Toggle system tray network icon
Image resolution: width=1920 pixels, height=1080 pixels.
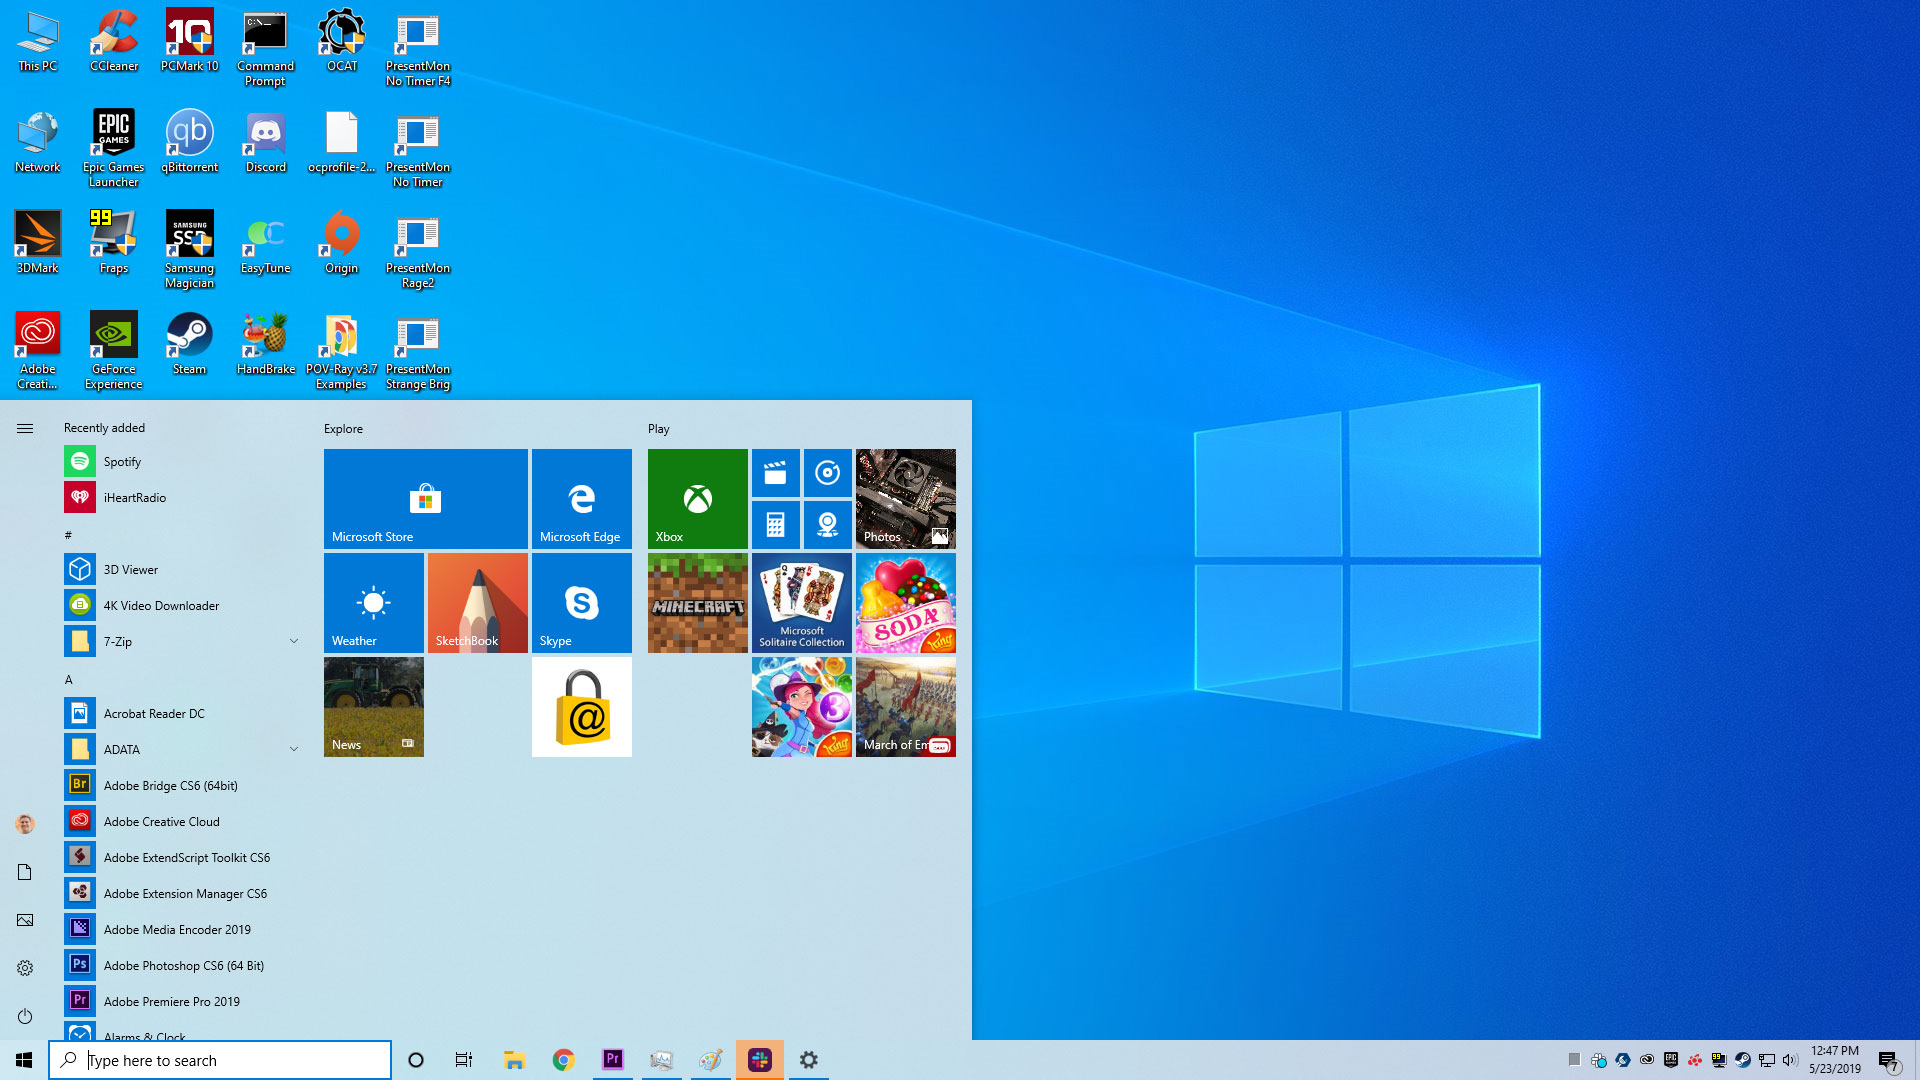[x=1768, y=1060]
